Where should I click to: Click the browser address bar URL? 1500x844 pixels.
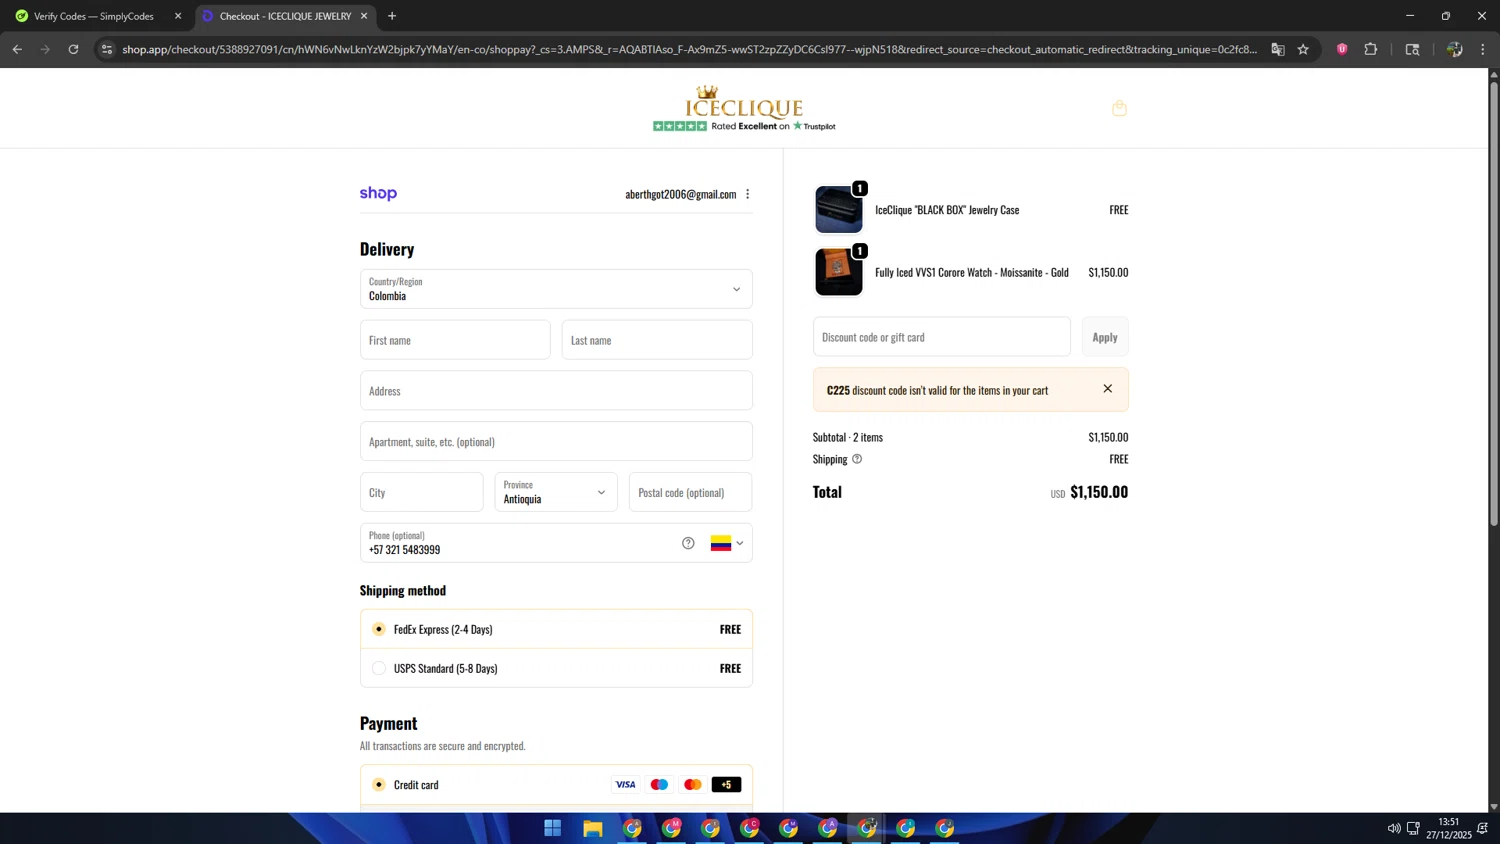tap(689, 49)
